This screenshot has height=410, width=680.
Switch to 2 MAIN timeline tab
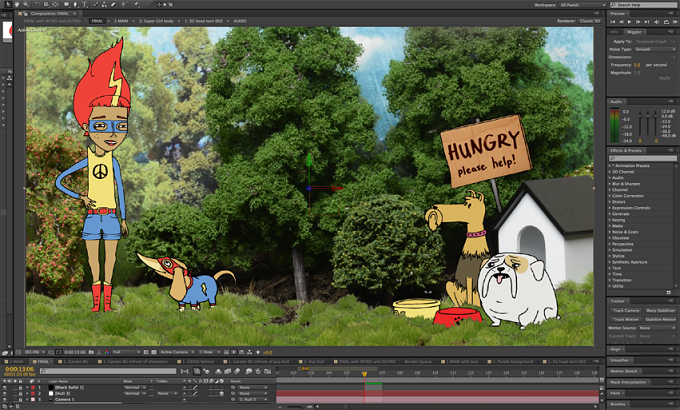(x=15, y=361)
